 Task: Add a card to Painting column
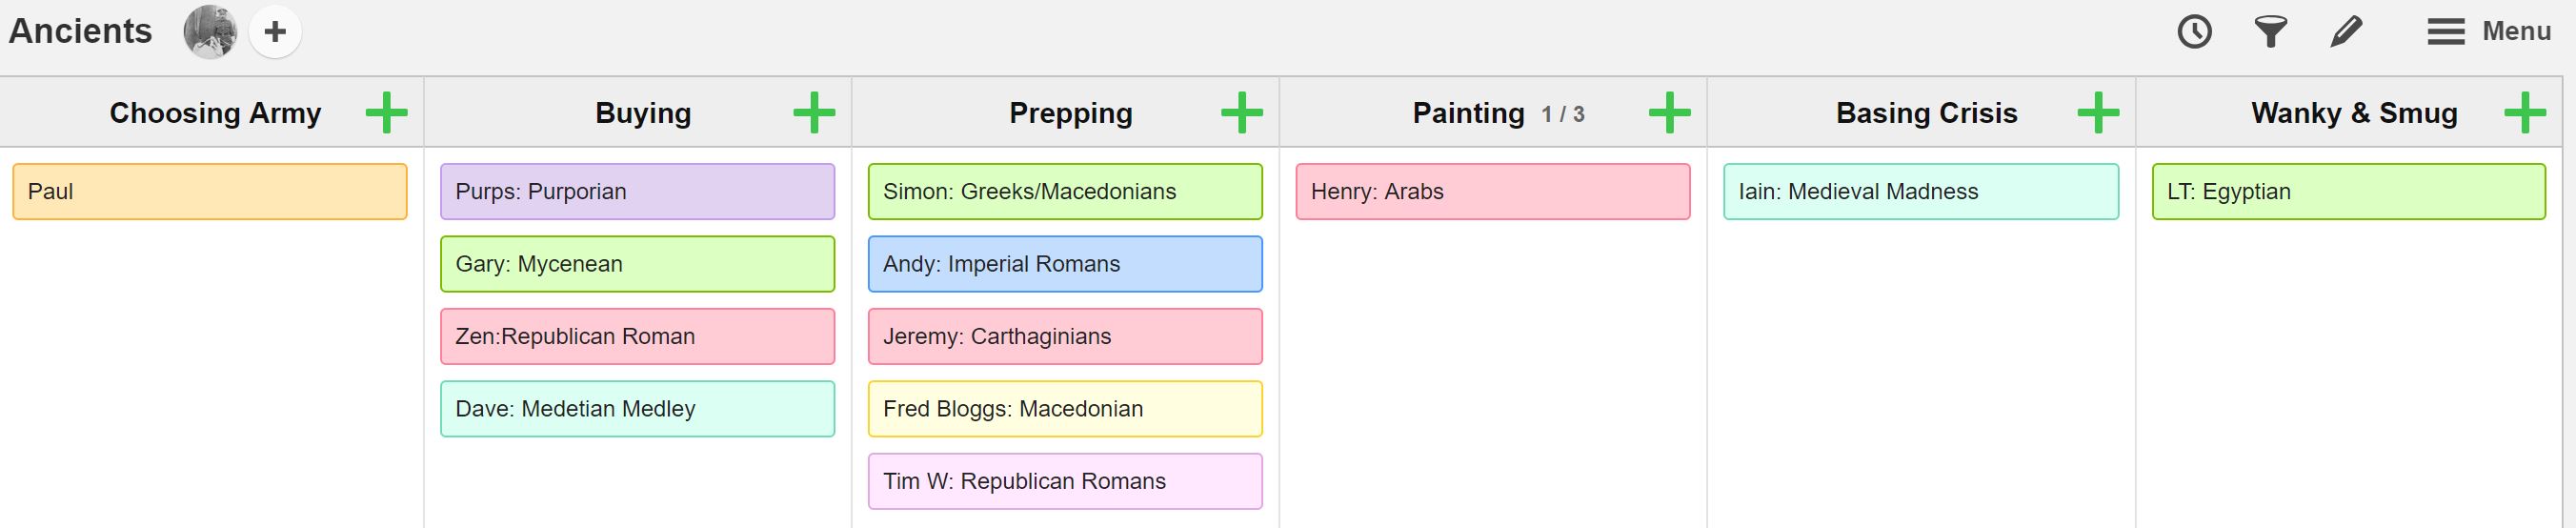tap(1669, 113)
